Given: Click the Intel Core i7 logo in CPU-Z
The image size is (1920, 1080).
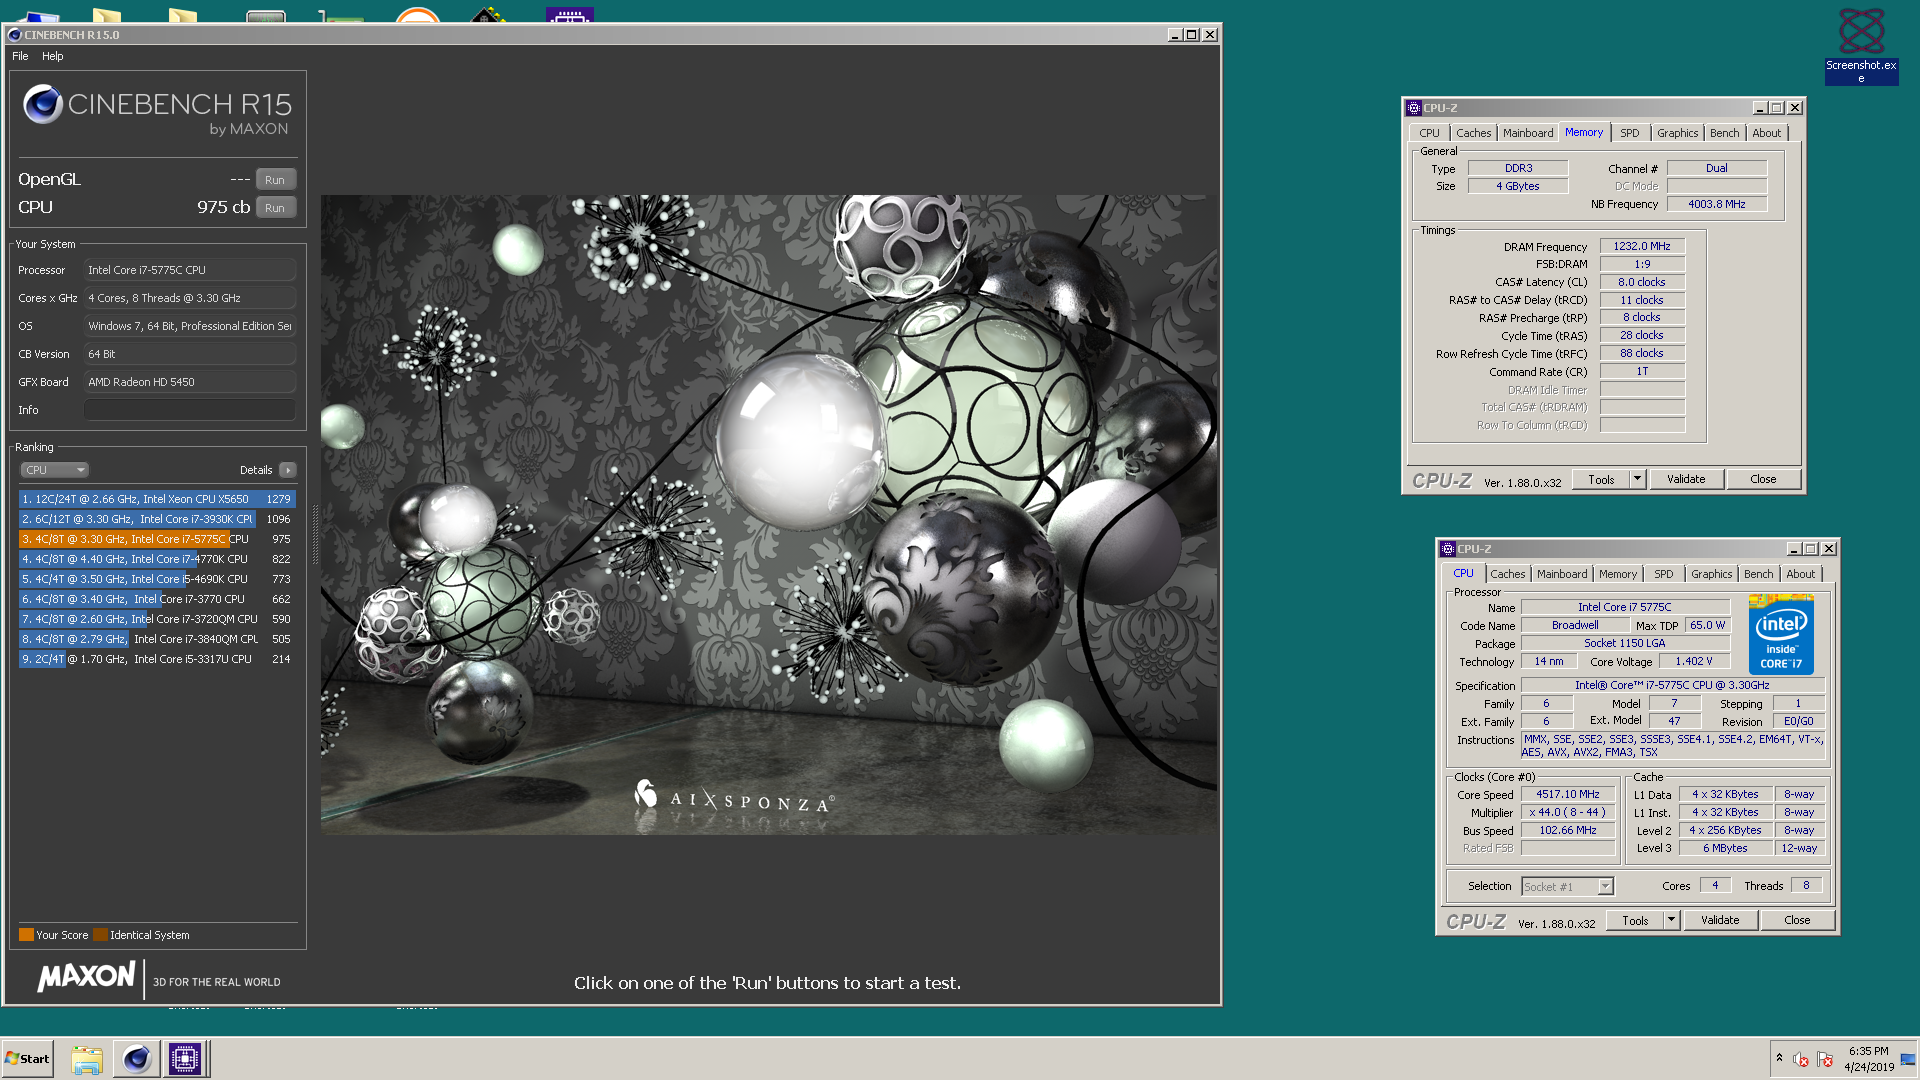Looking at the screenshot, I should (1781, 635).
